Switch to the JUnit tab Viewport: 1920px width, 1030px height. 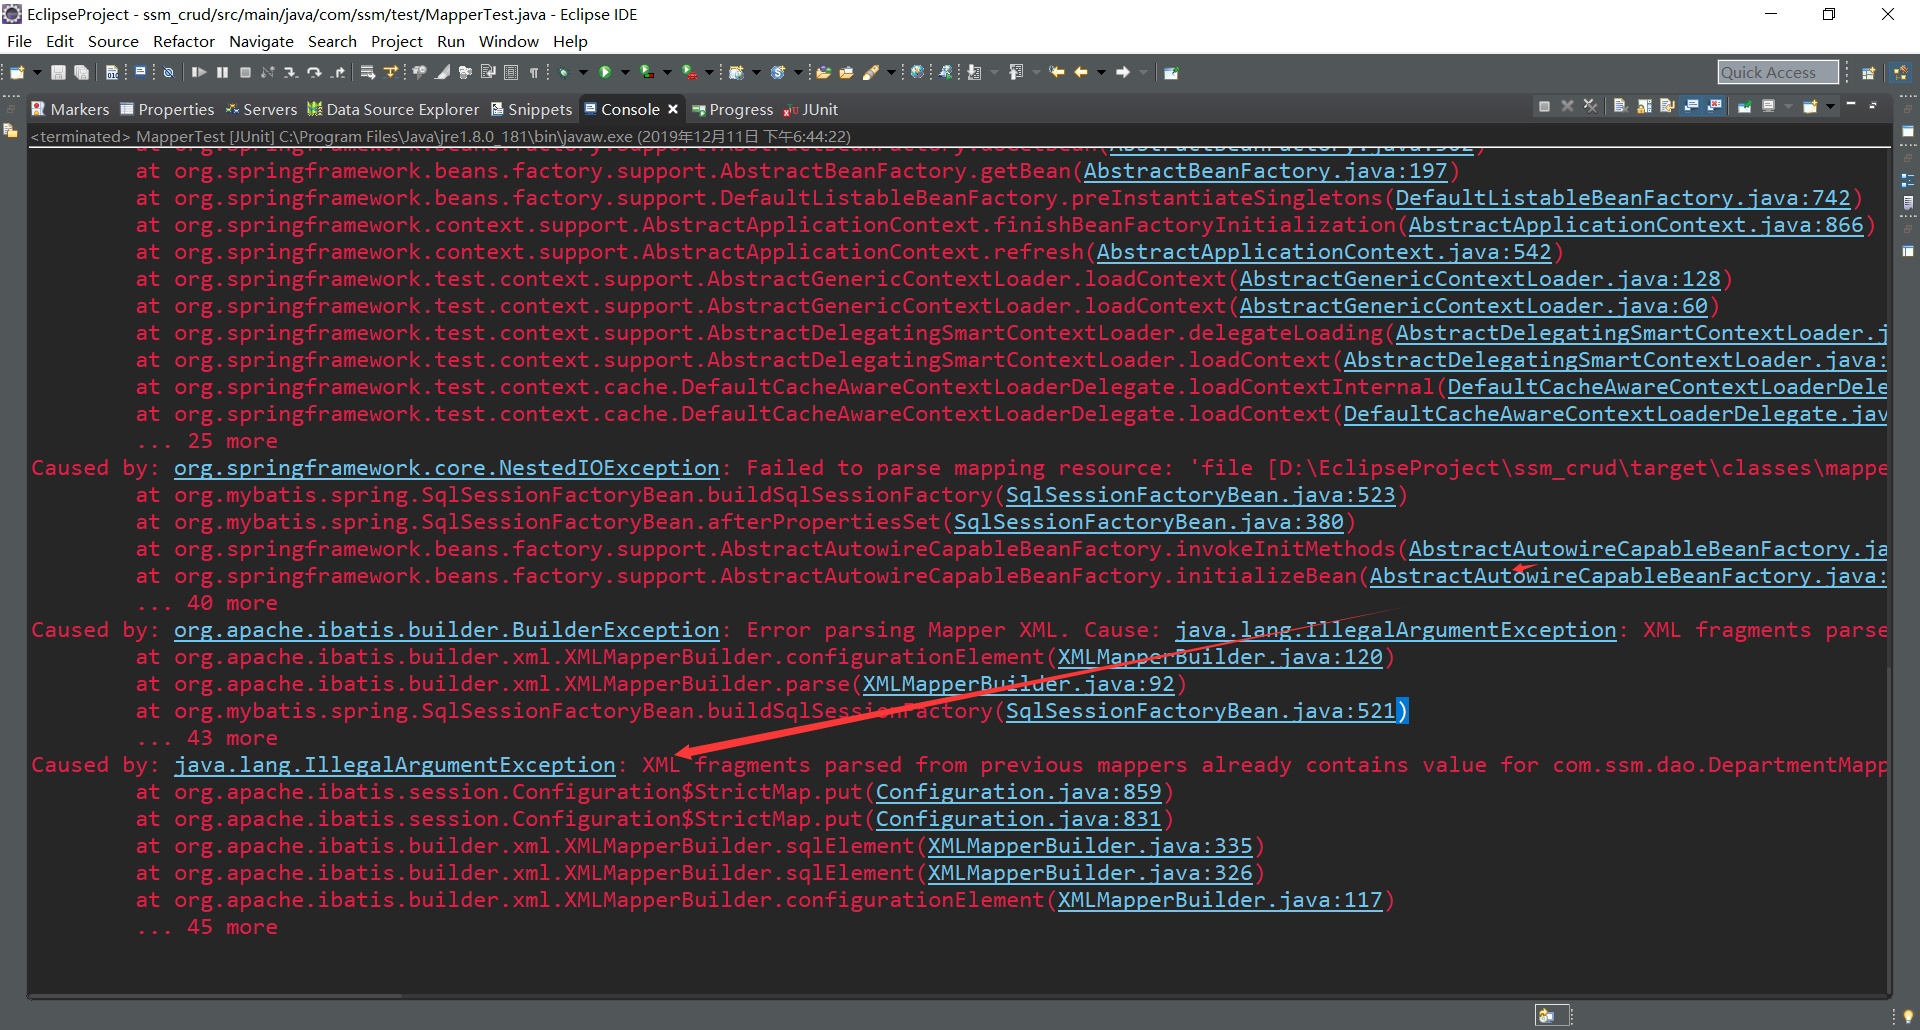point(811,109)
